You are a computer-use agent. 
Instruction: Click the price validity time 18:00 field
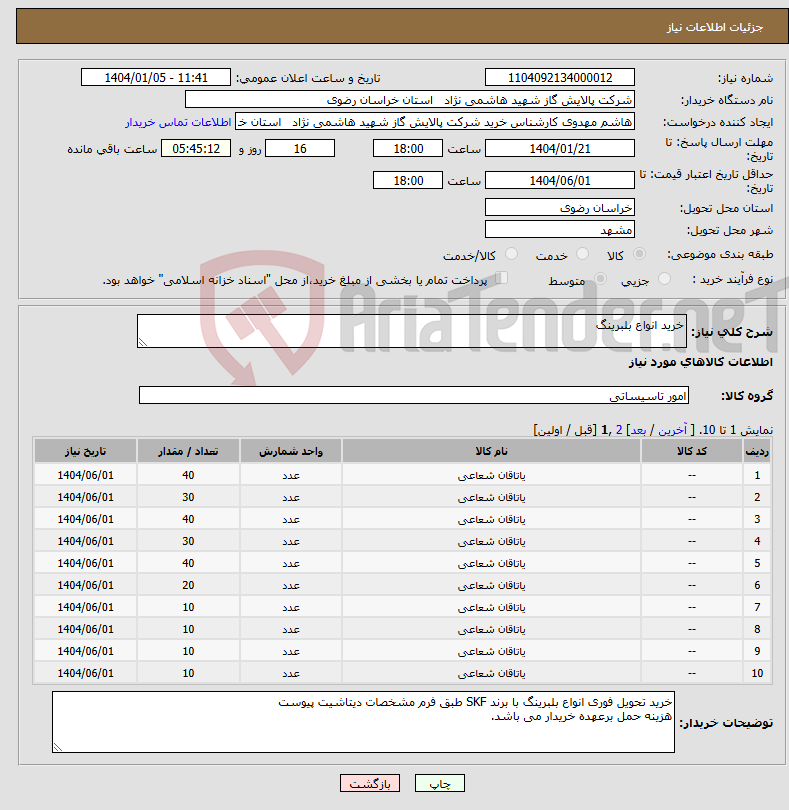[x=408, y=181]
